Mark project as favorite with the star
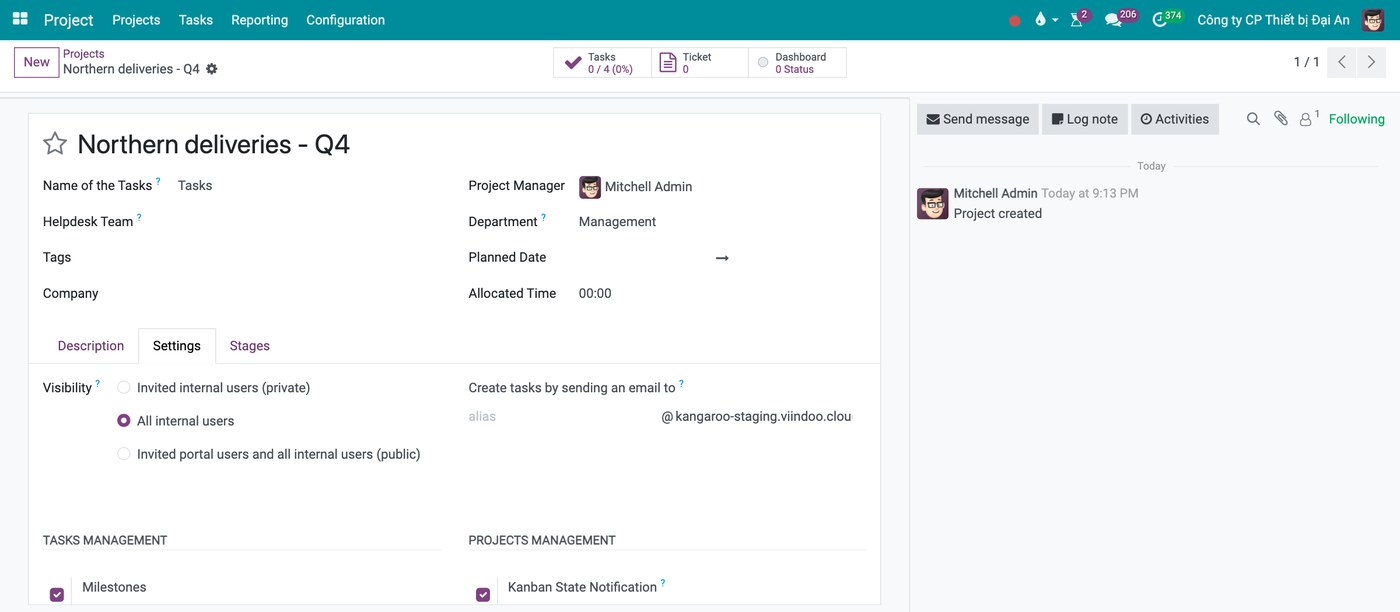Viewport: 1400px width, 612px height. (x=55, y=144)
